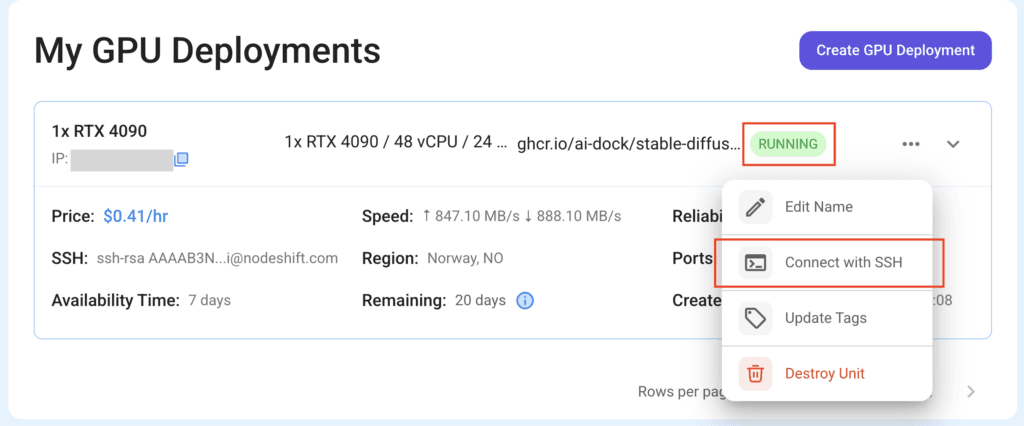Click Create GPU Deployment button
This screenshot has width=1024, height=426.
895,50
